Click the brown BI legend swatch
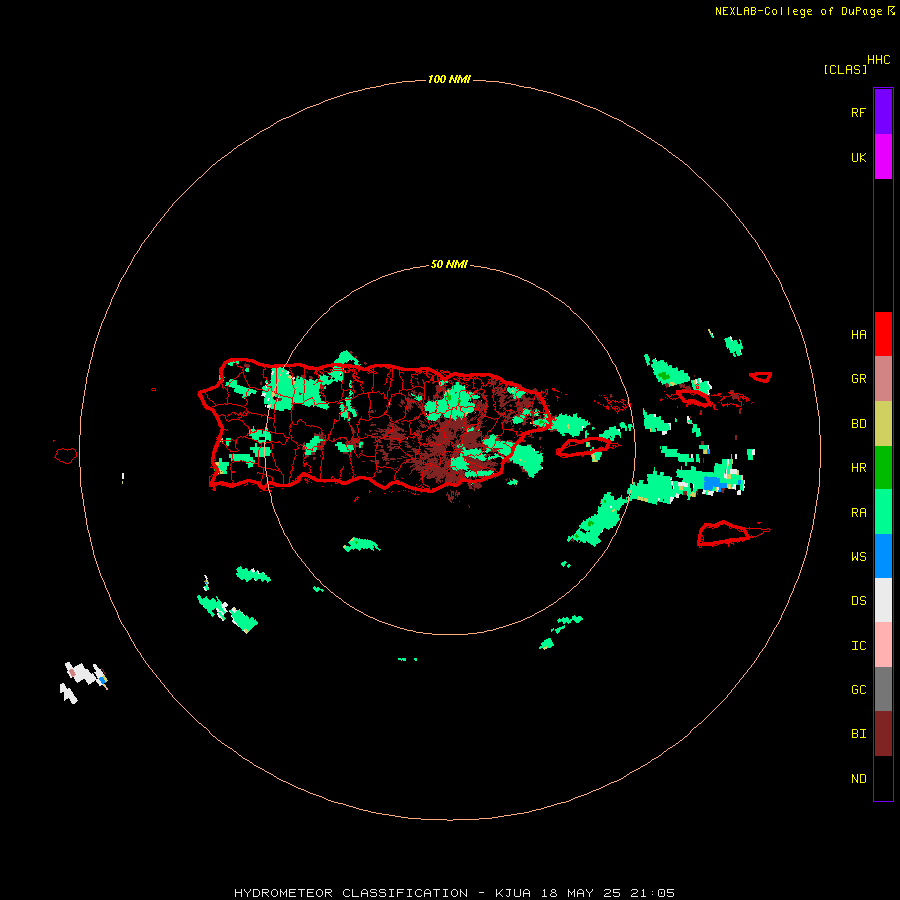Image resolution: width=900 pixels, height=900 pixels. 883,734
